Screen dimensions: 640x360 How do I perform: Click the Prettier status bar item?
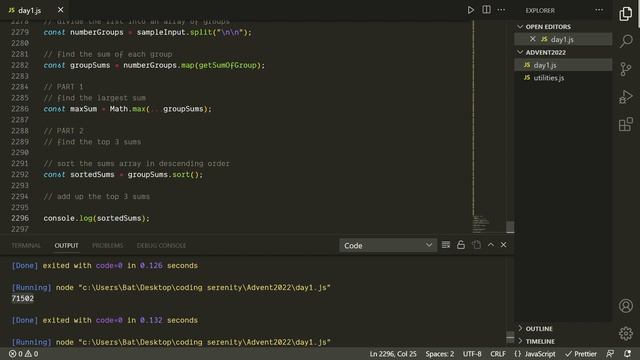(581, 354)
